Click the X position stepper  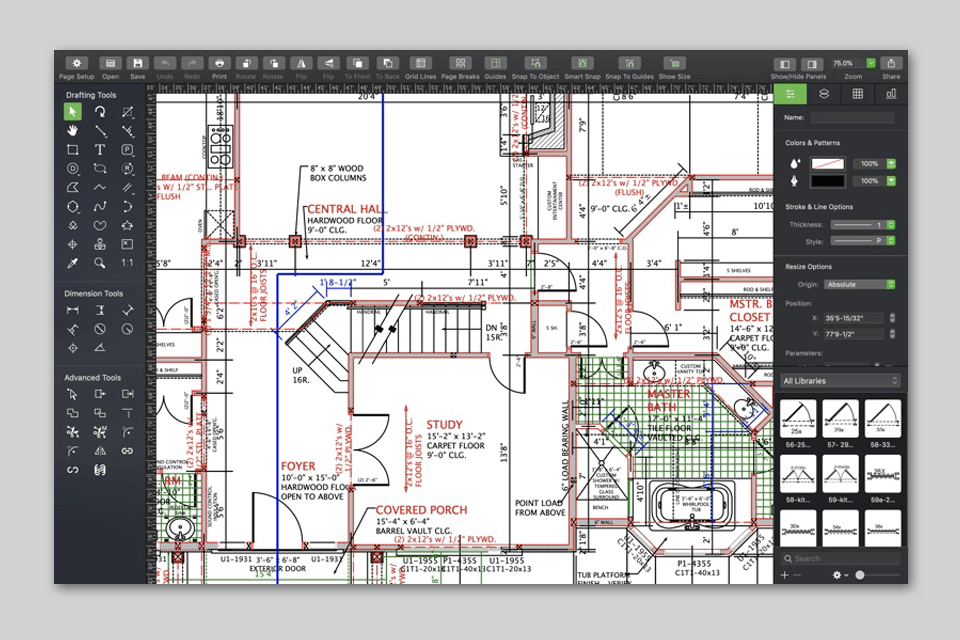click(892, 318)
